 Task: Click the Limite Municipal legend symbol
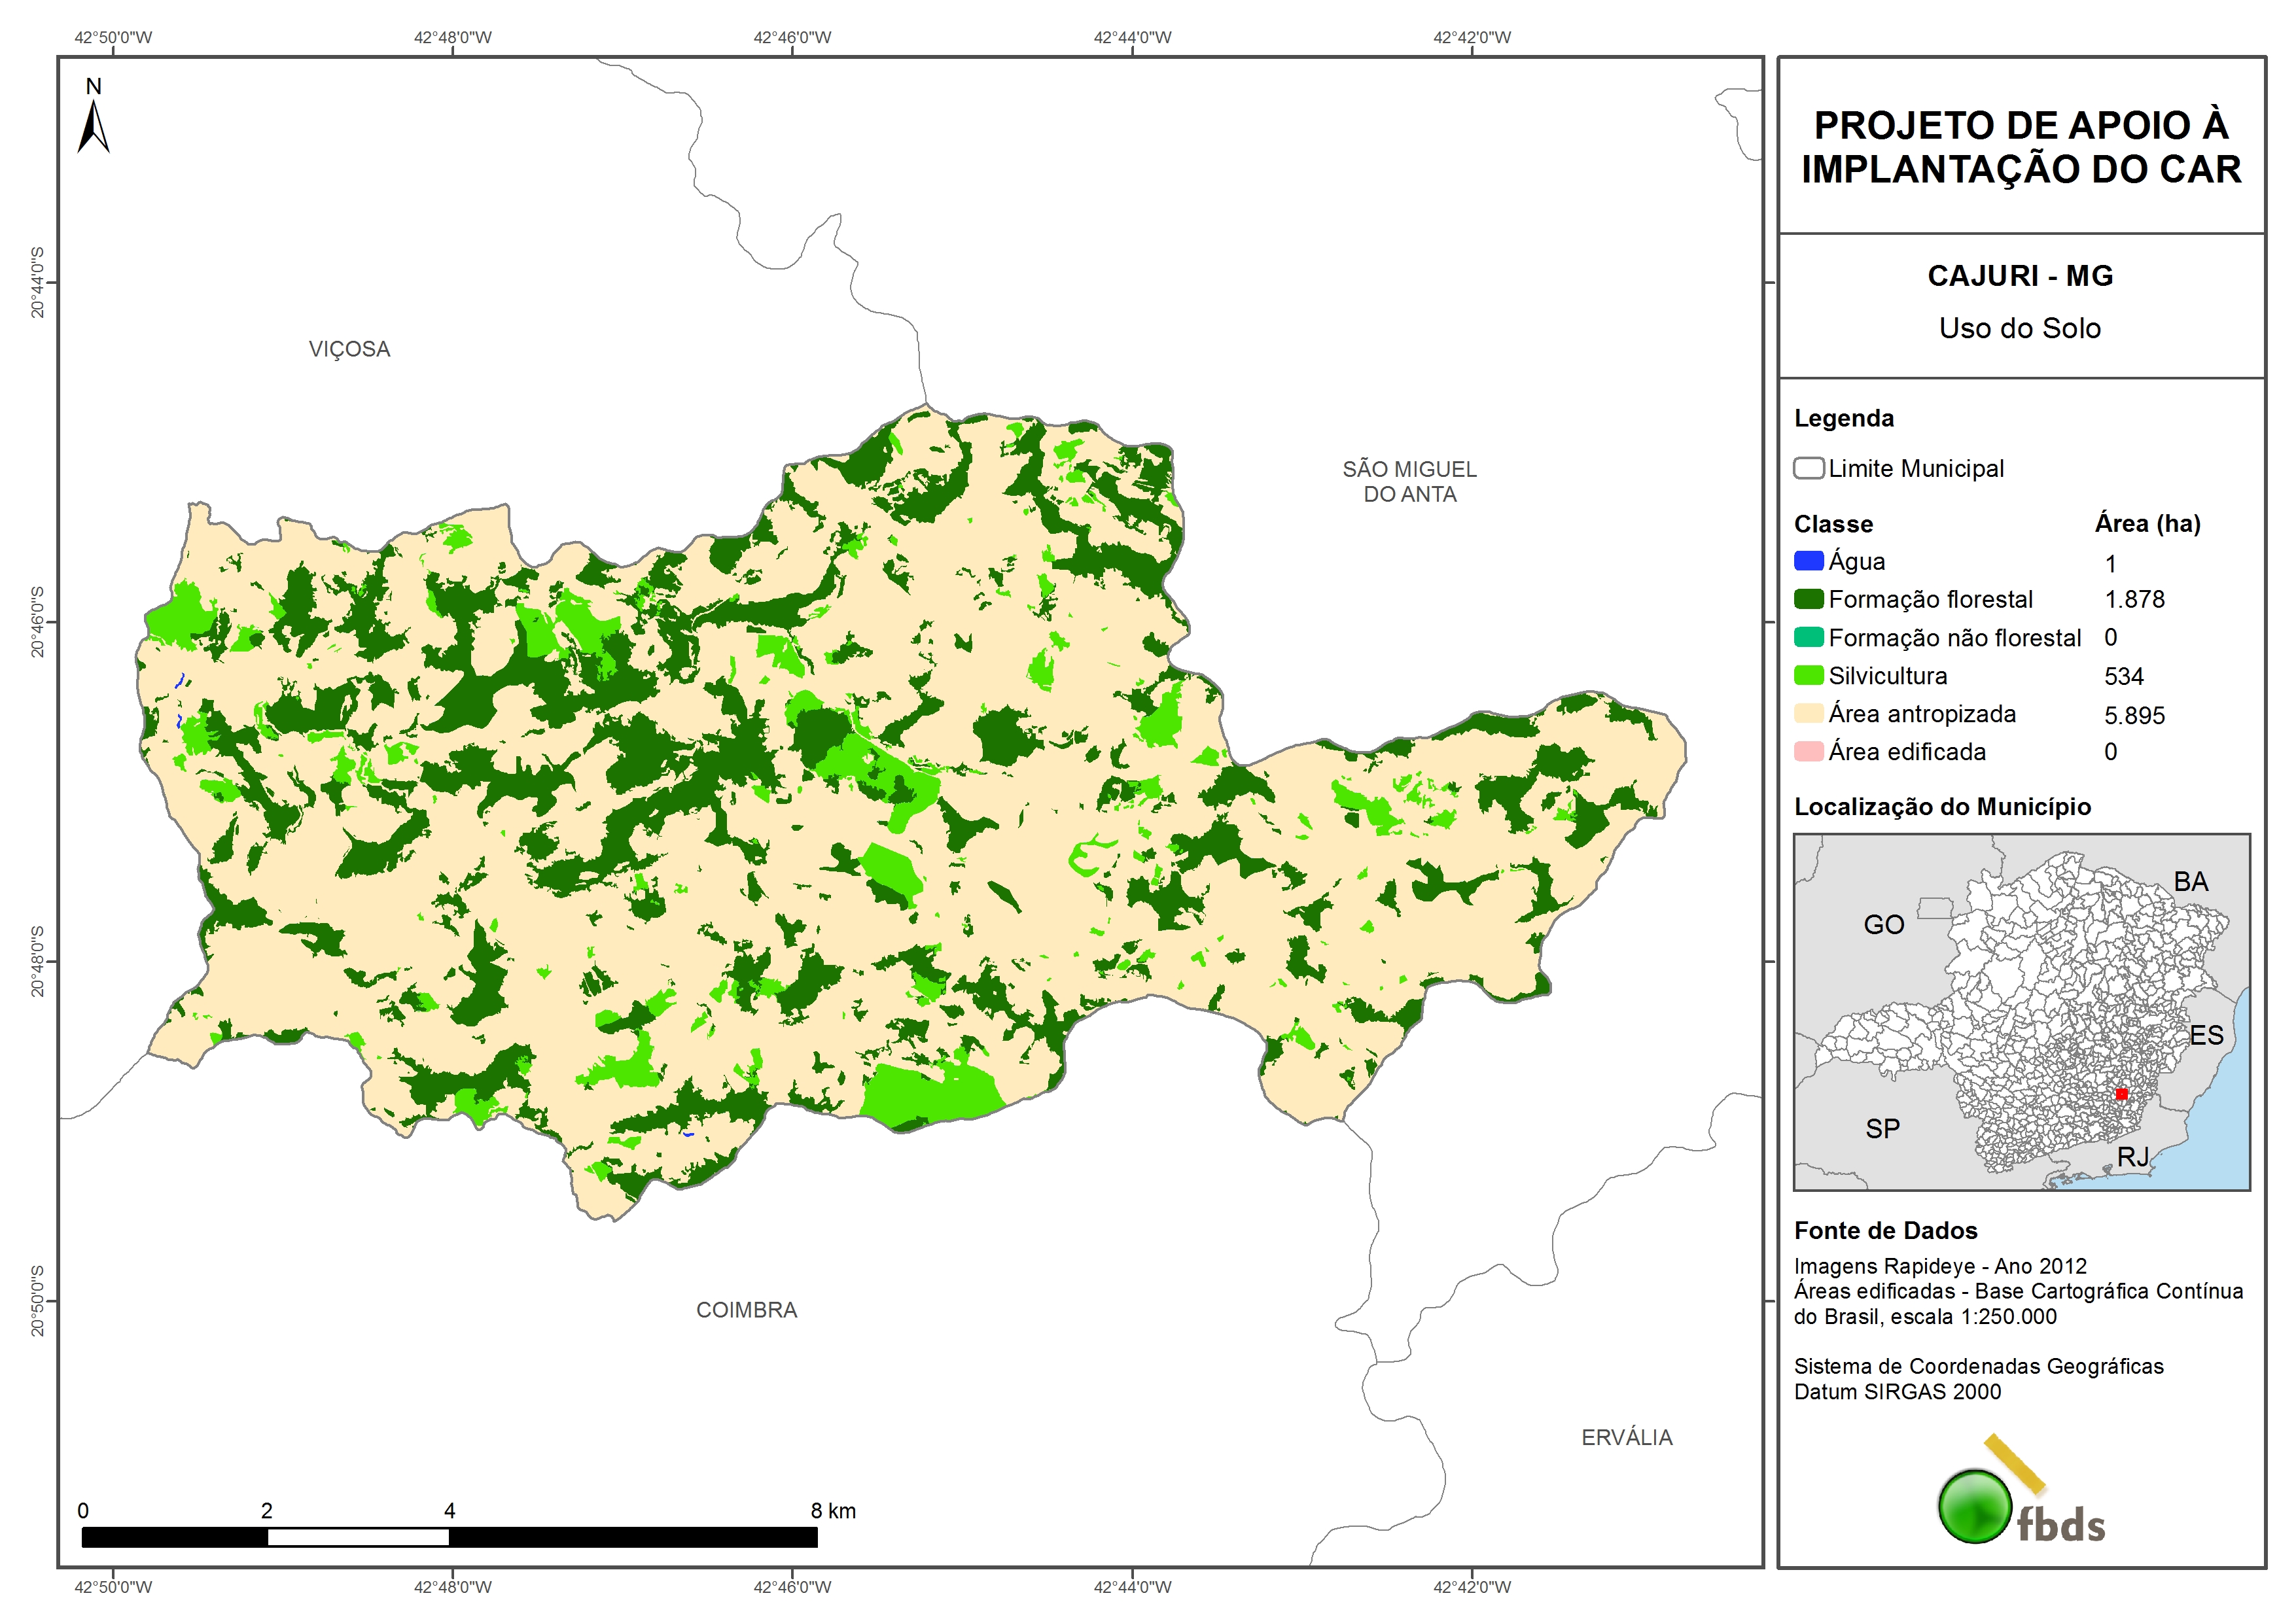1808,468
